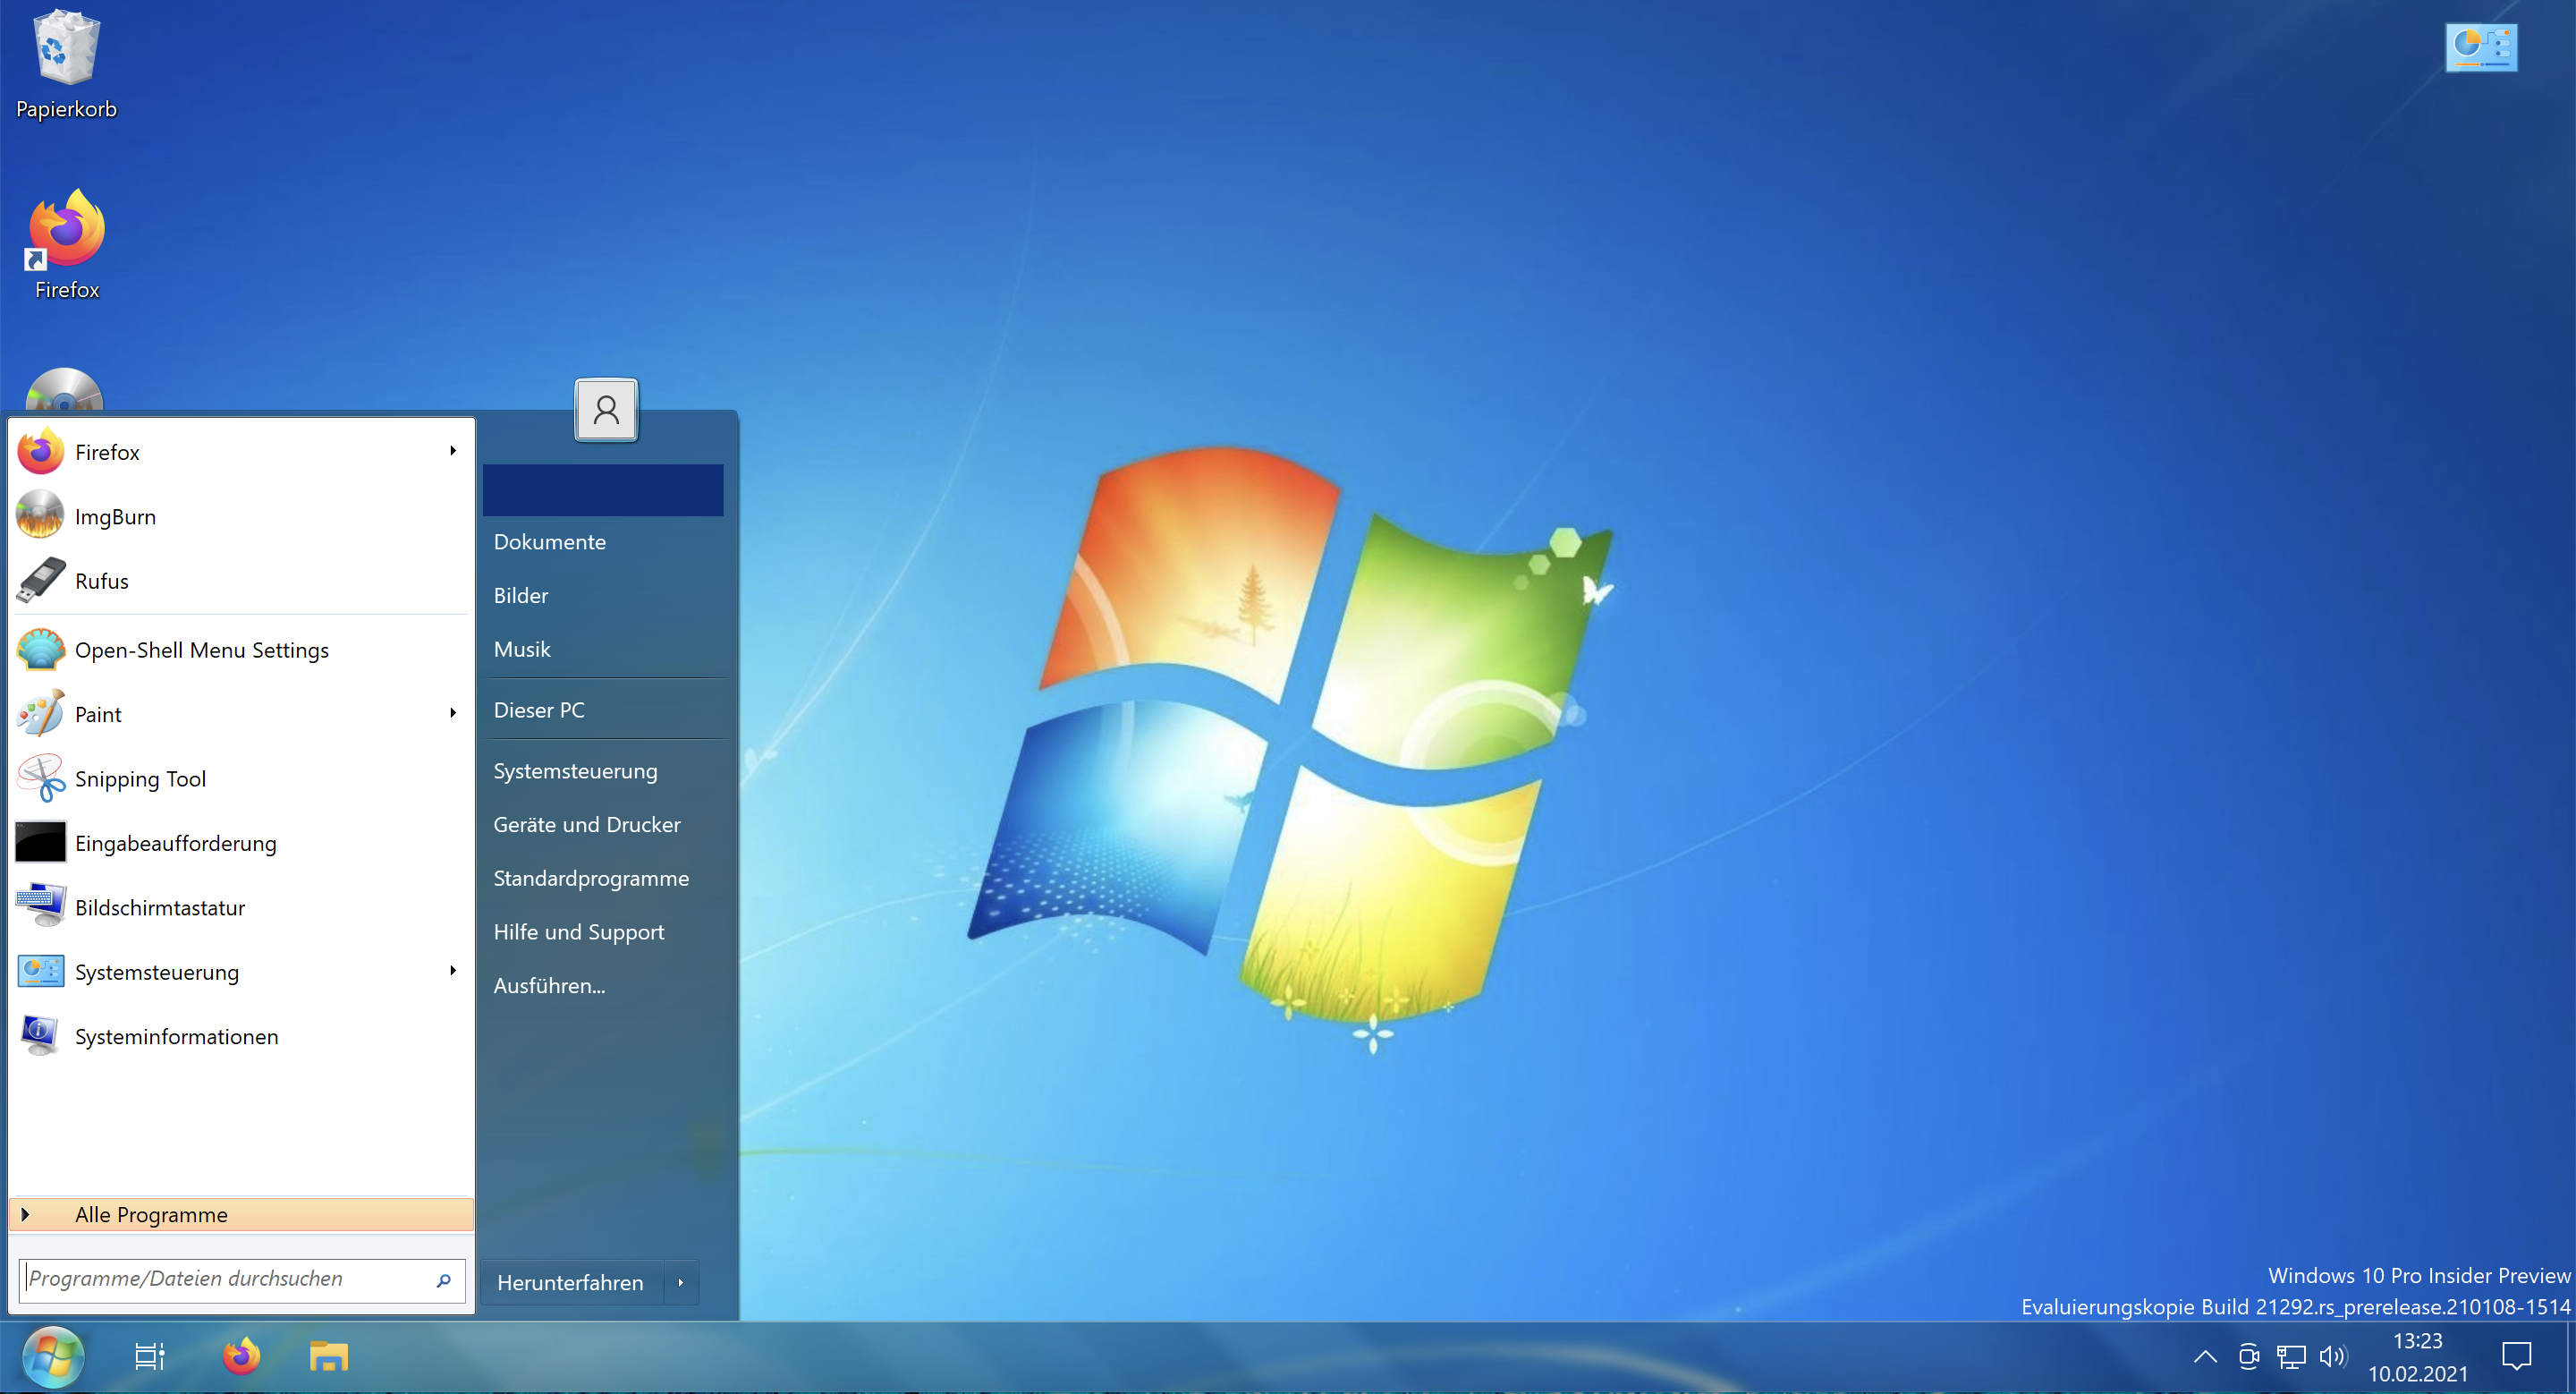Open Dokumente in the right pane
Screen dimensions: 2576x1394
[x=549, y=541]
